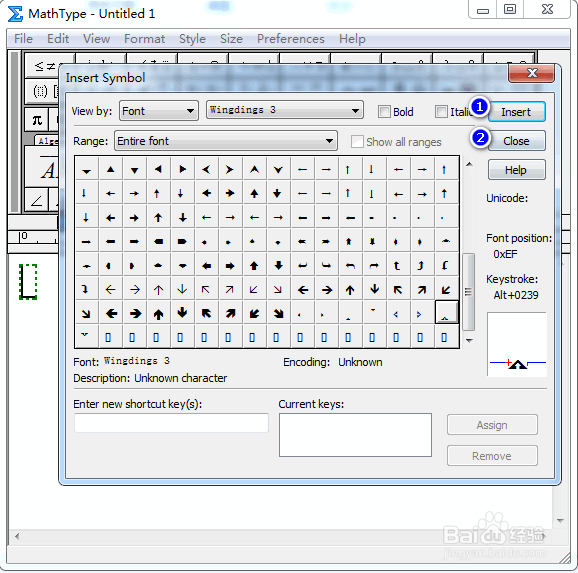The width and height of the screenshot is (578, 573).
Task: Click the Current keys list box
Action: click(x=355, y=435)
